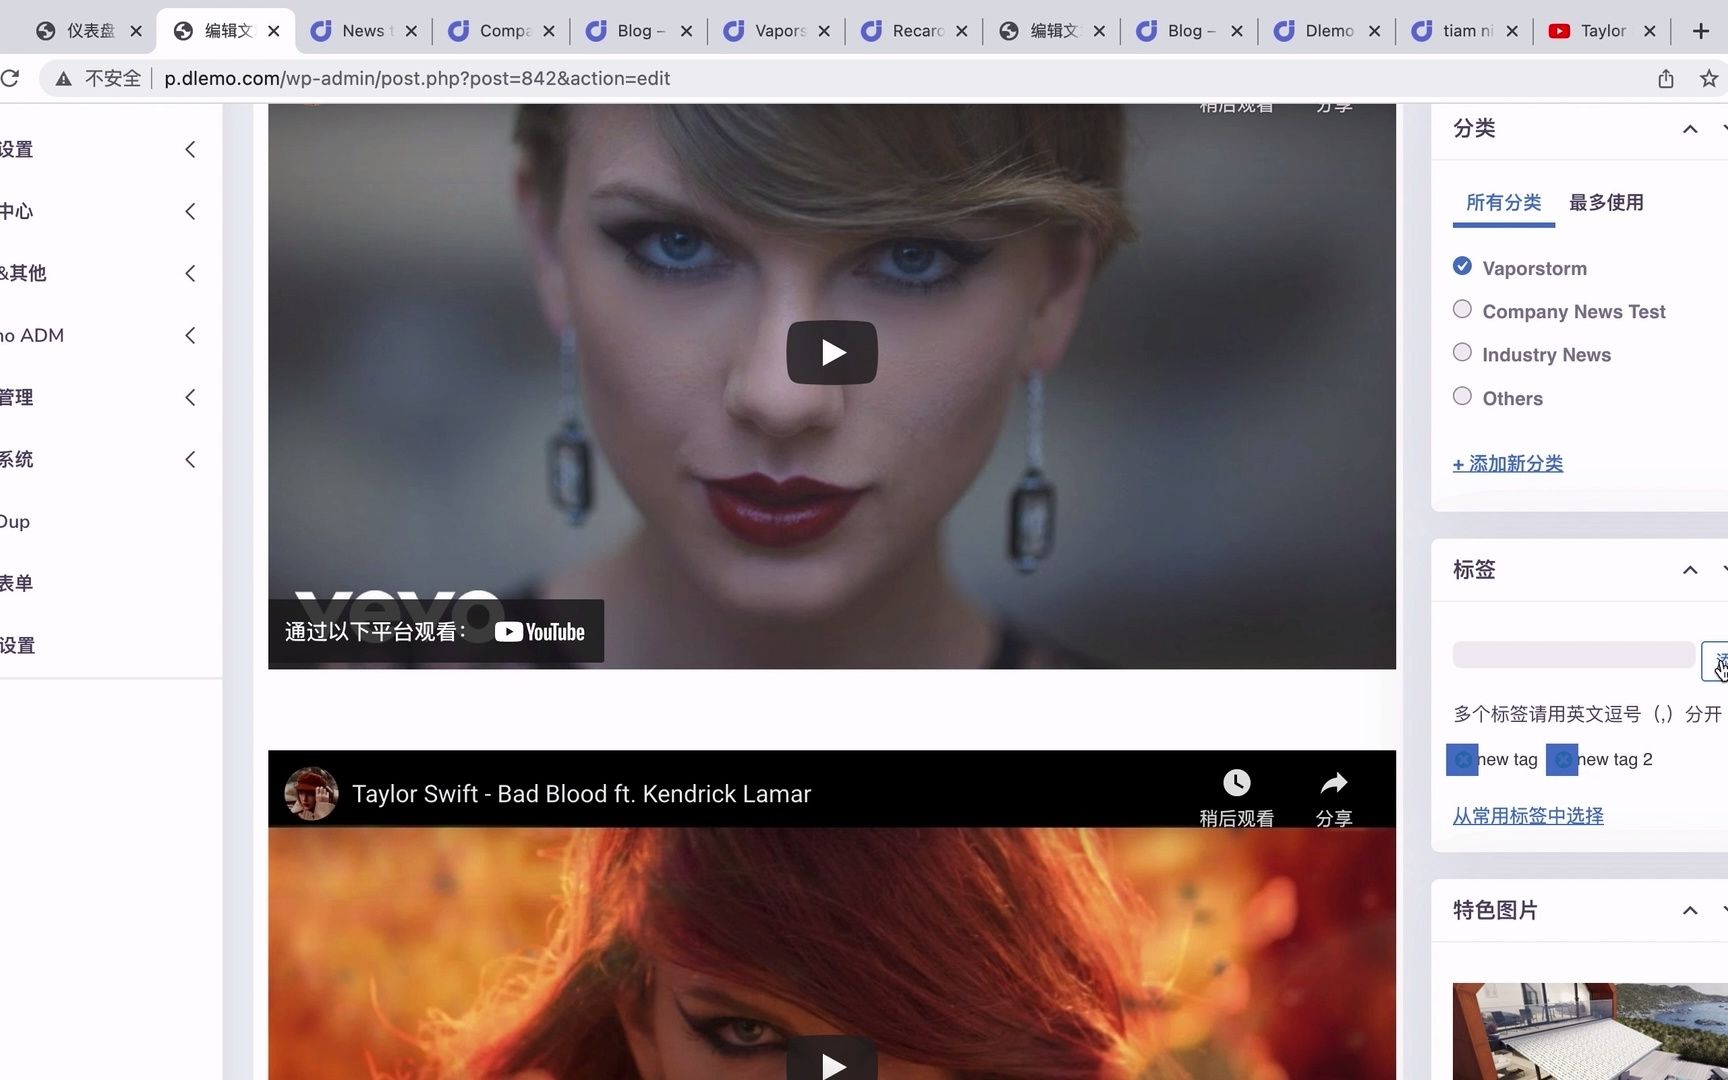Close the Vaporstorm tab
This screenshot has width=1728, height=1080.
point(824,31)
